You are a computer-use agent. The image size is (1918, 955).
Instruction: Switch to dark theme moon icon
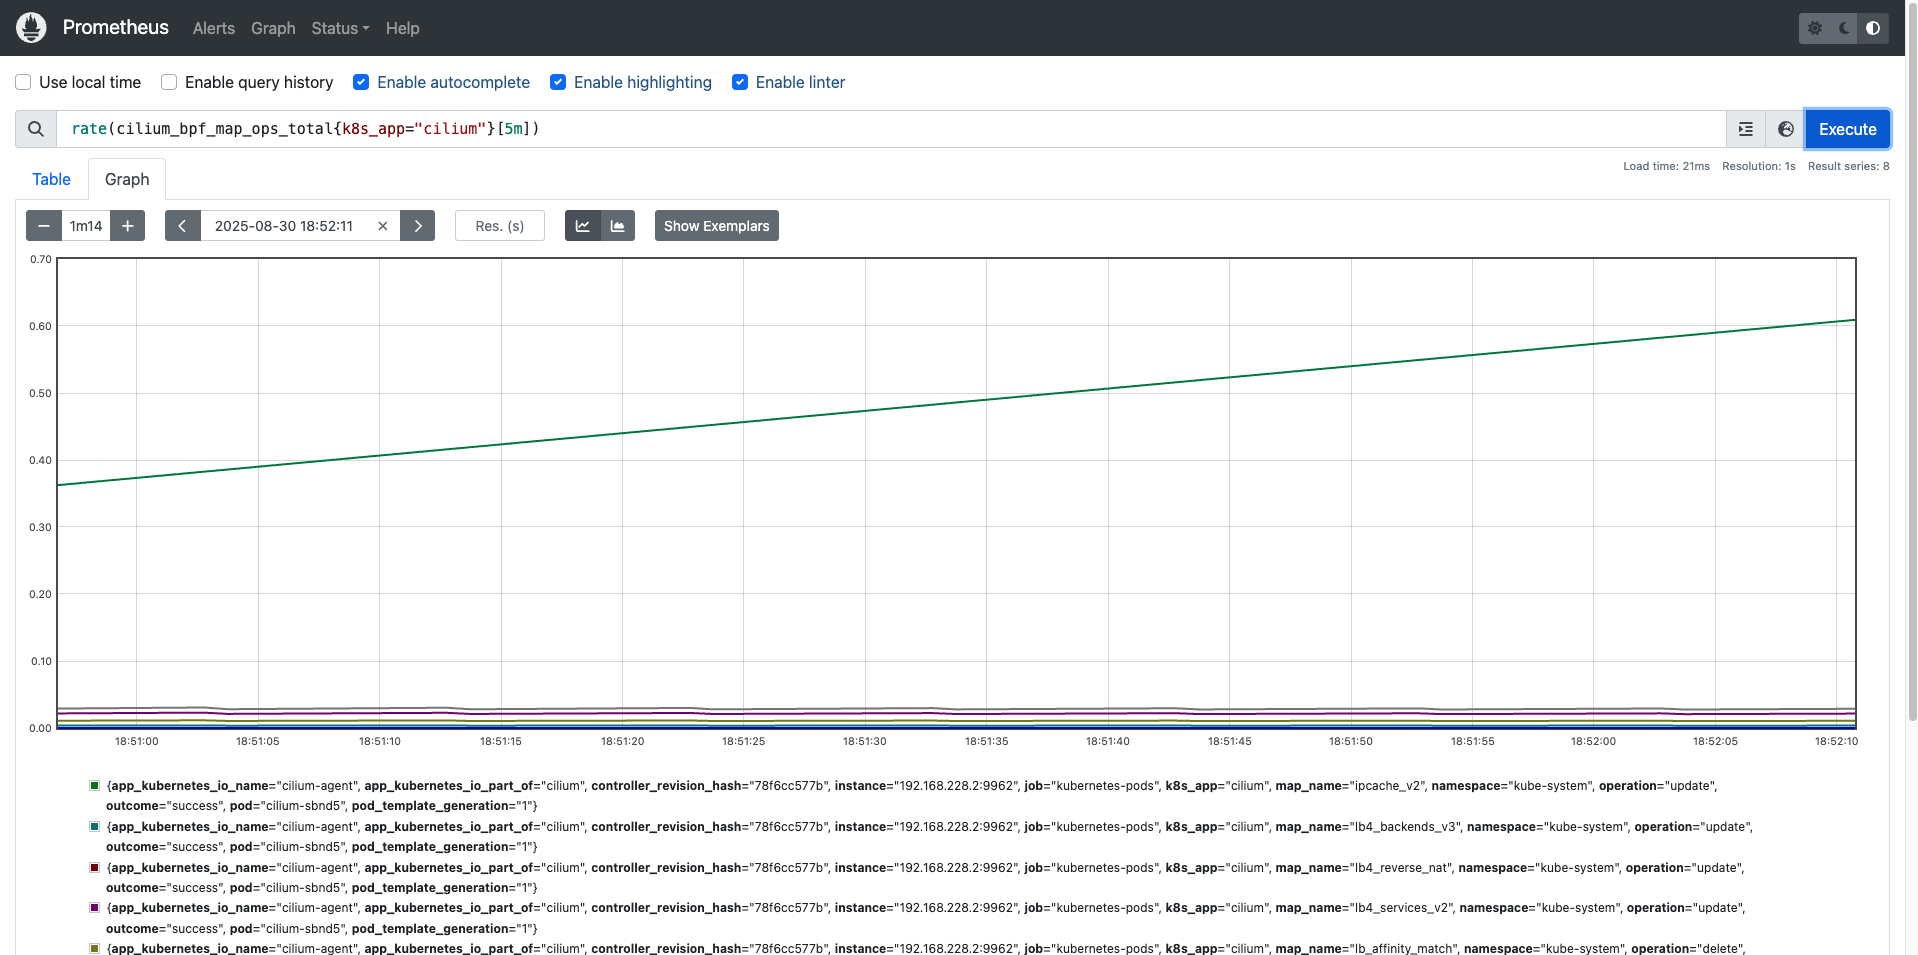1844,28
